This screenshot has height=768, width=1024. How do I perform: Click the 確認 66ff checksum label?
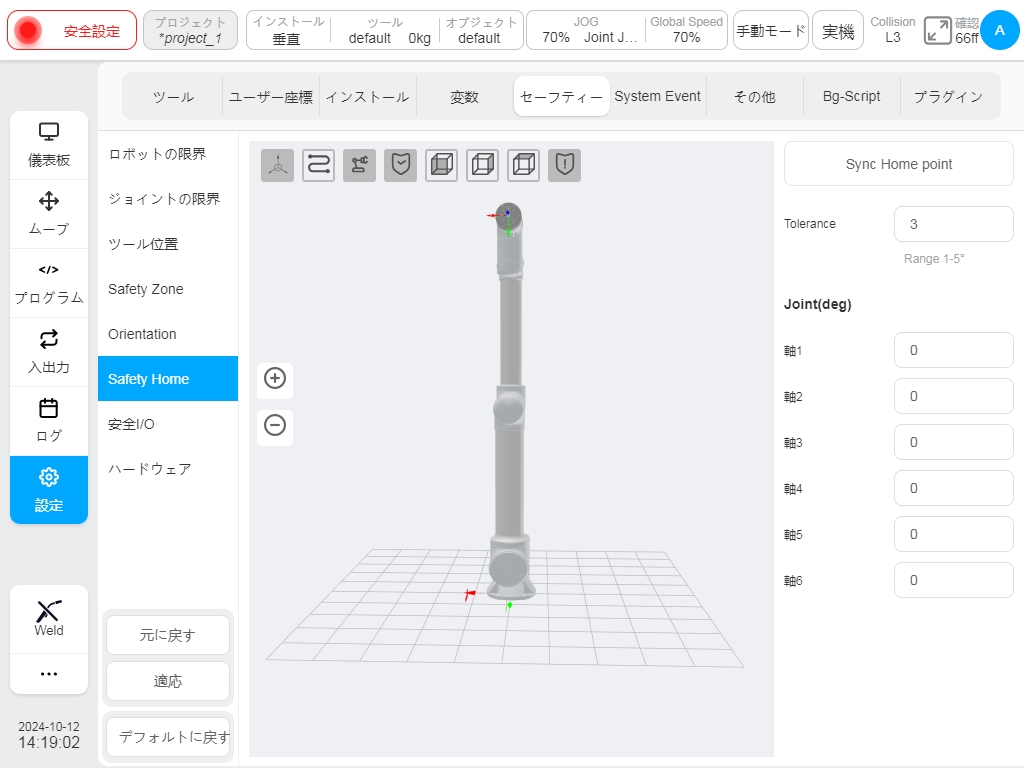coord(967,31)
